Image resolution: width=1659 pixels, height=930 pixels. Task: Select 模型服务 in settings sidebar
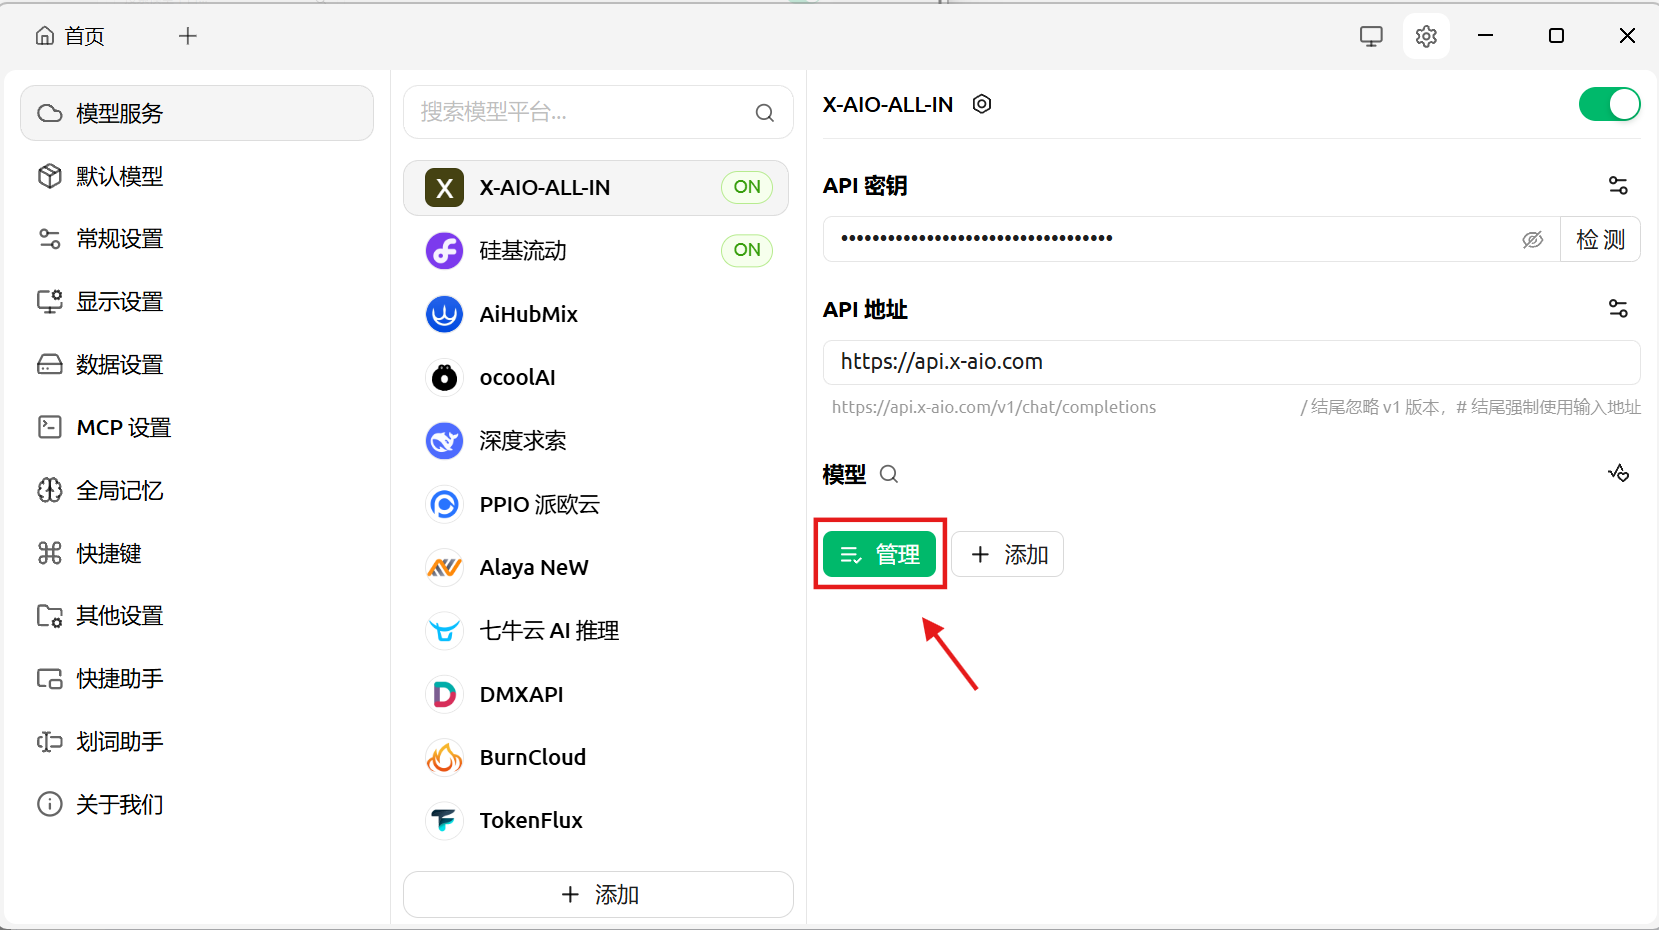pyautogui.click(x=197, y=113)
